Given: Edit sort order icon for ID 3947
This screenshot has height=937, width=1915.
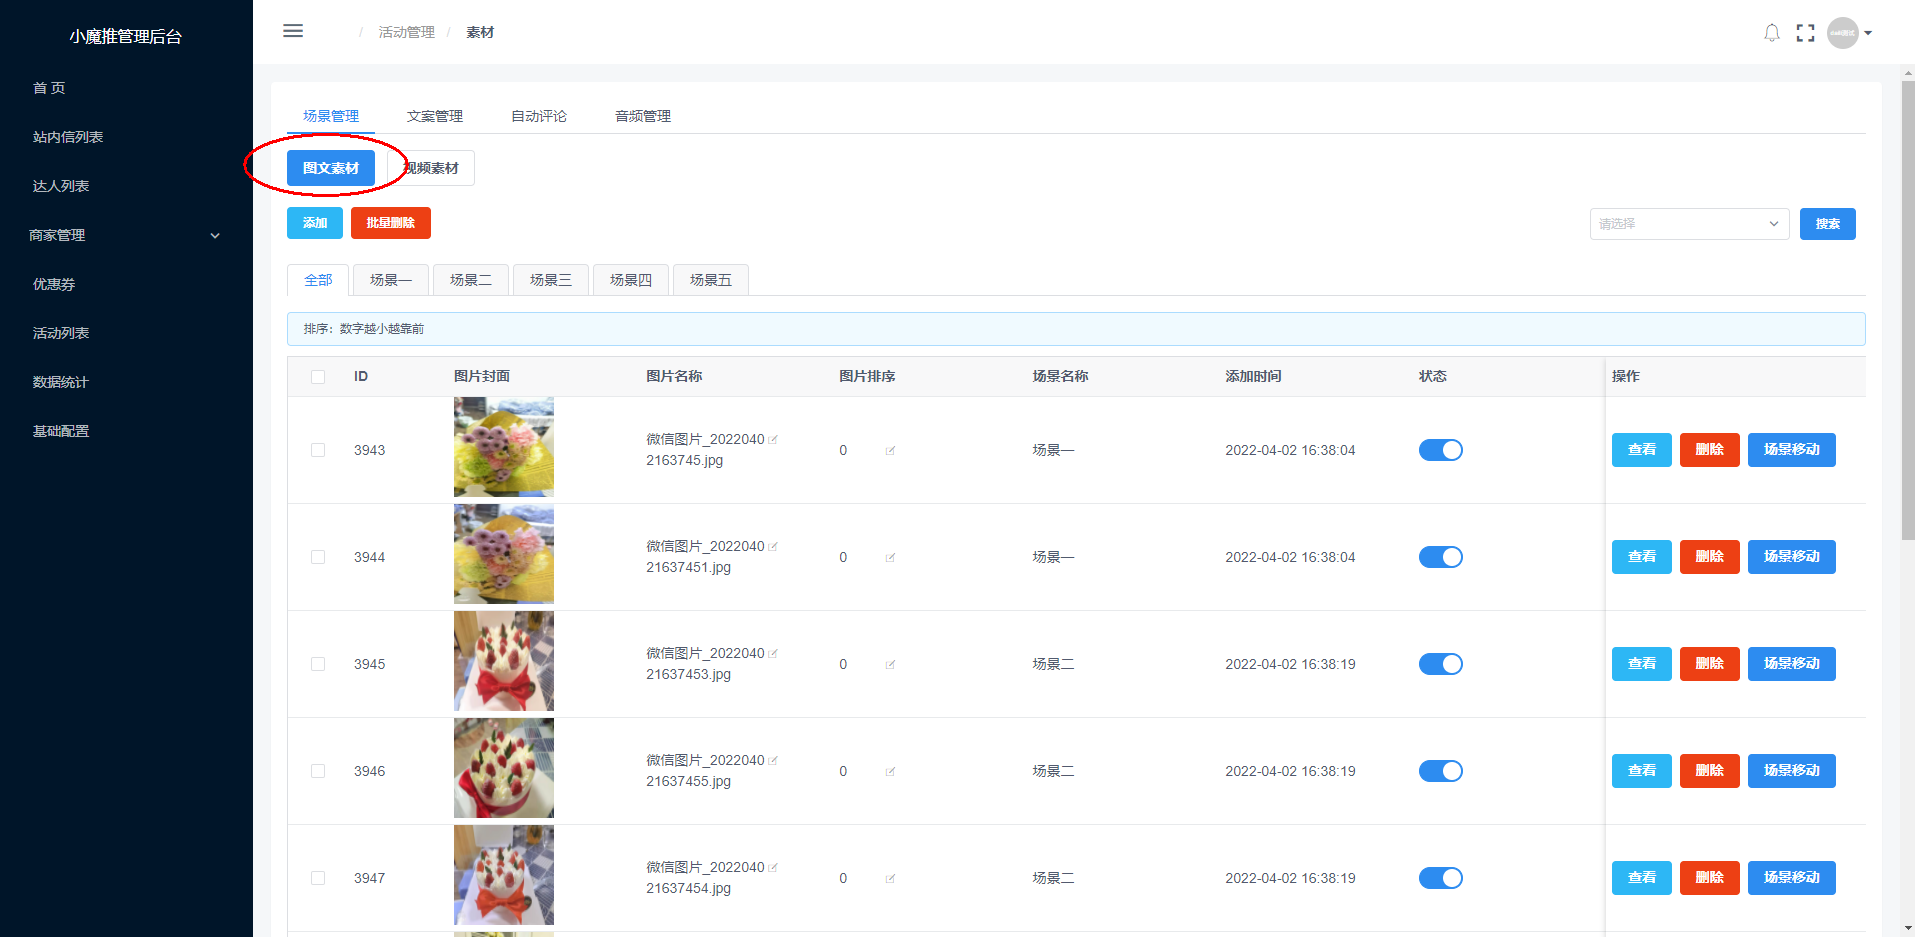Looking at the screenshot, I should tap(890, 879).
